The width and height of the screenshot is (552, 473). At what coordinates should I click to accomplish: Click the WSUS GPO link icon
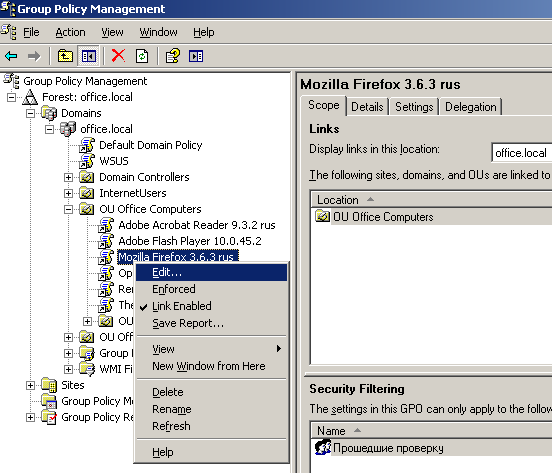pos(87,161)
